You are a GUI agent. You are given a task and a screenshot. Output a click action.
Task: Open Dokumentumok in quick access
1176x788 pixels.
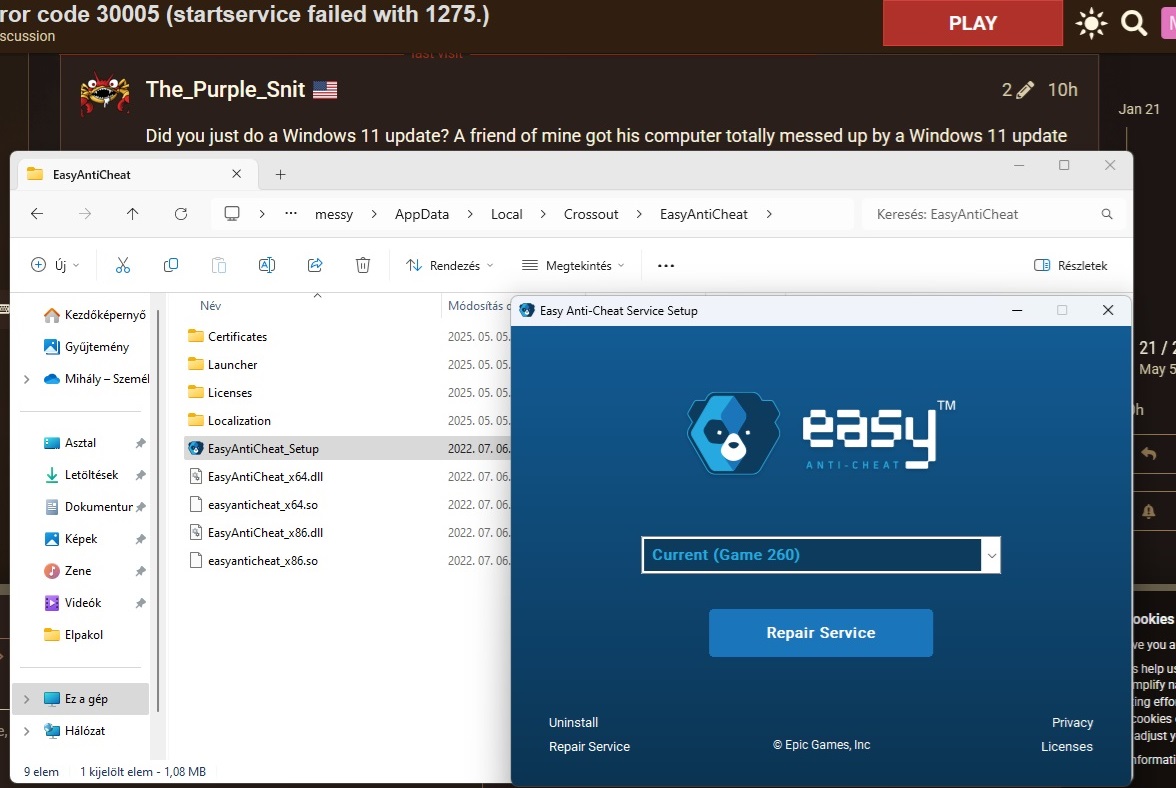tap(88, 507)
